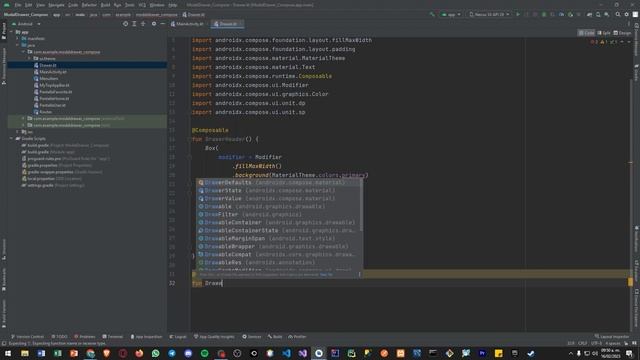
Task: Expand the ui.theme package
Action: pyautogui.click(x=29, y=58)
